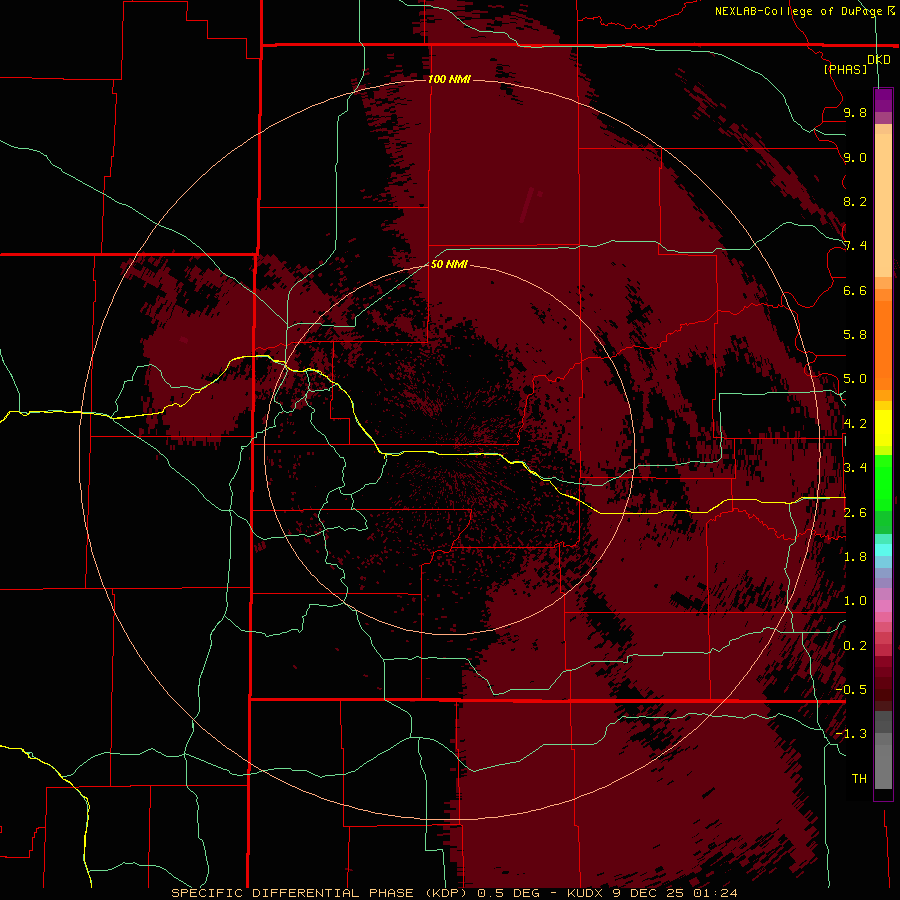Screen dimensions: 900x900
Task: Click the TH threshold label
Action: point(859,779)
